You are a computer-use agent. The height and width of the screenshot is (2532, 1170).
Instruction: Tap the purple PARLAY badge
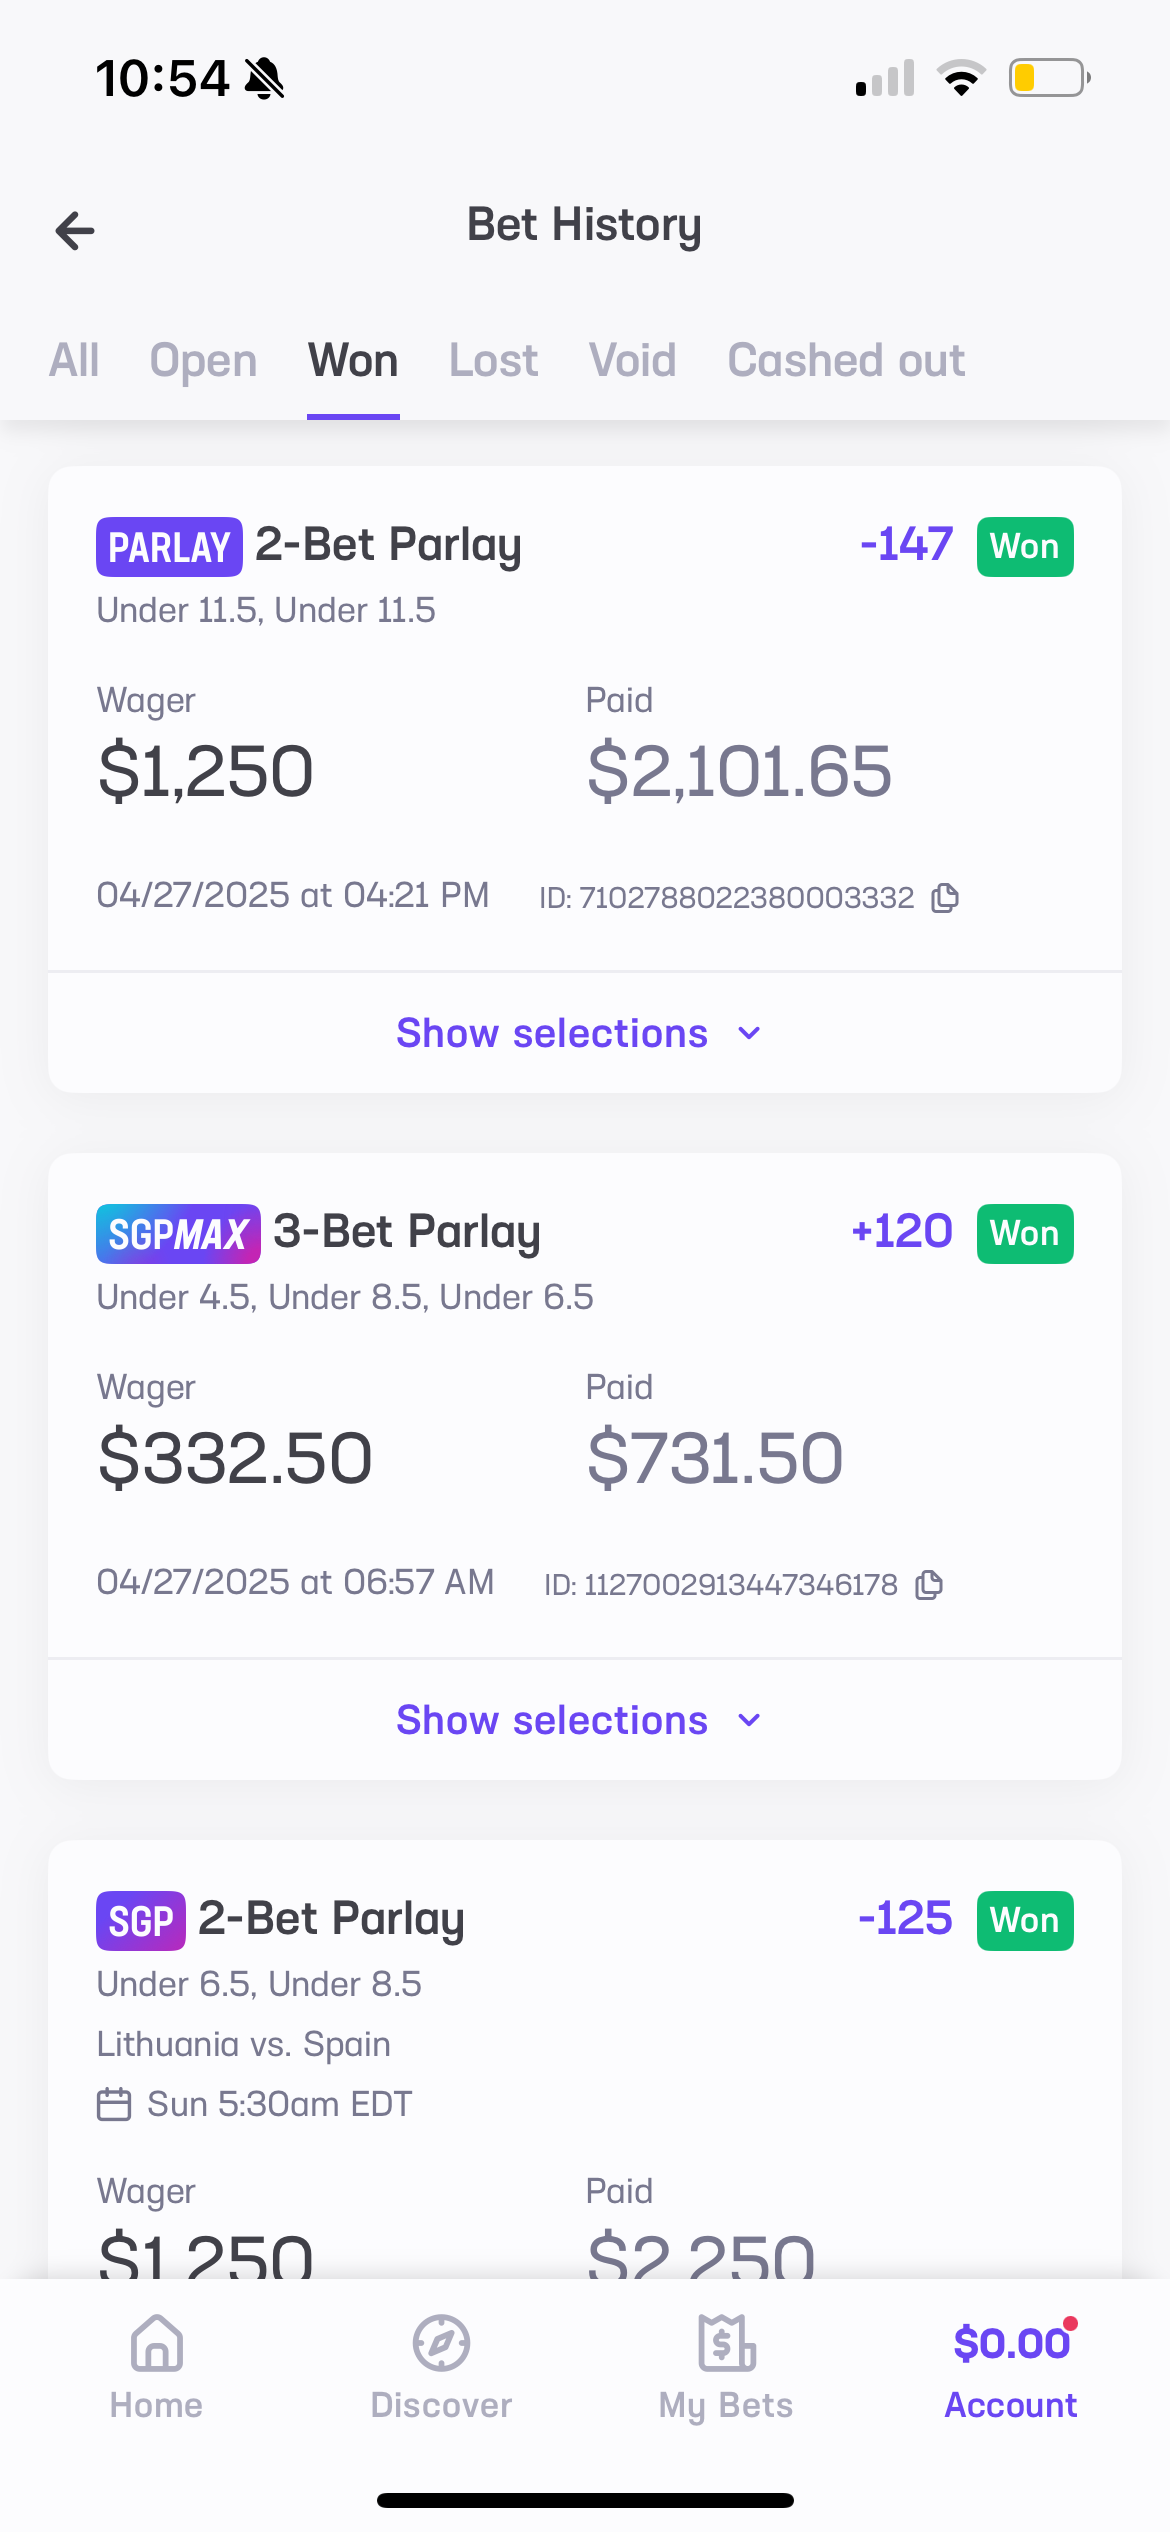169,547
